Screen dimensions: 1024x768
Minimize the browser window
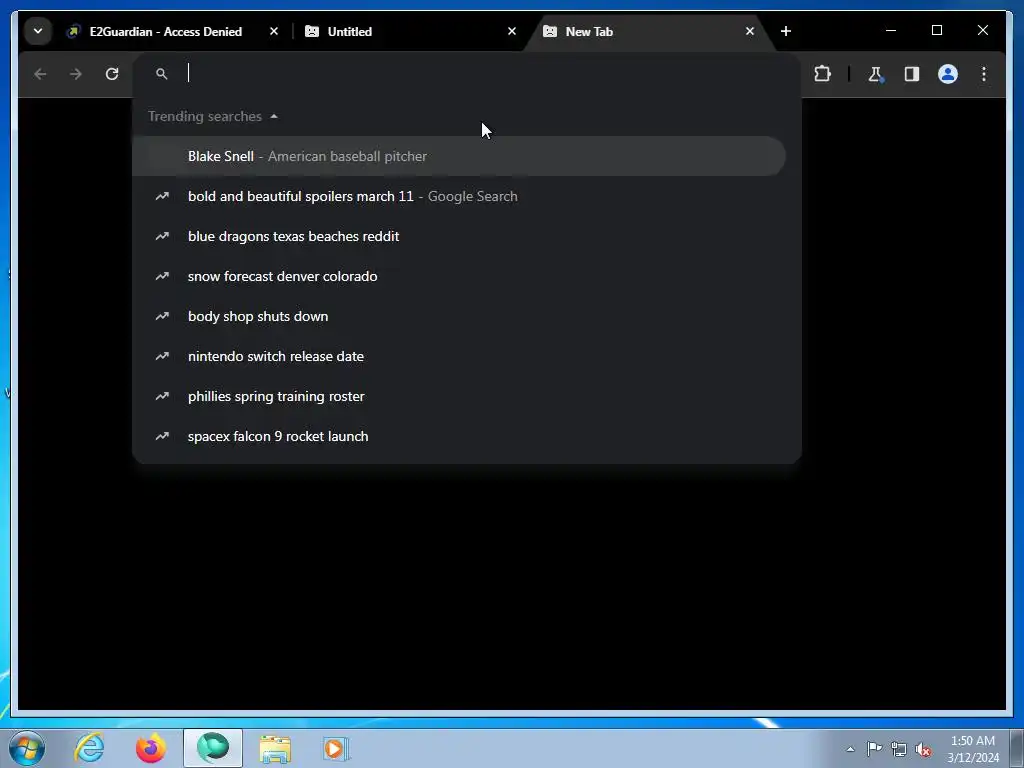(891, 31)
